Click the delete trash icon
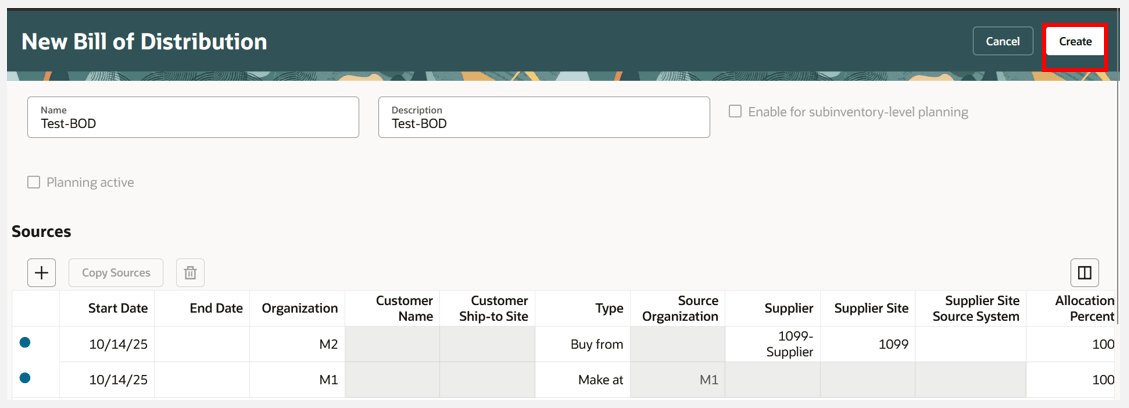1129x408 pixels. click(x=190, y=272)
